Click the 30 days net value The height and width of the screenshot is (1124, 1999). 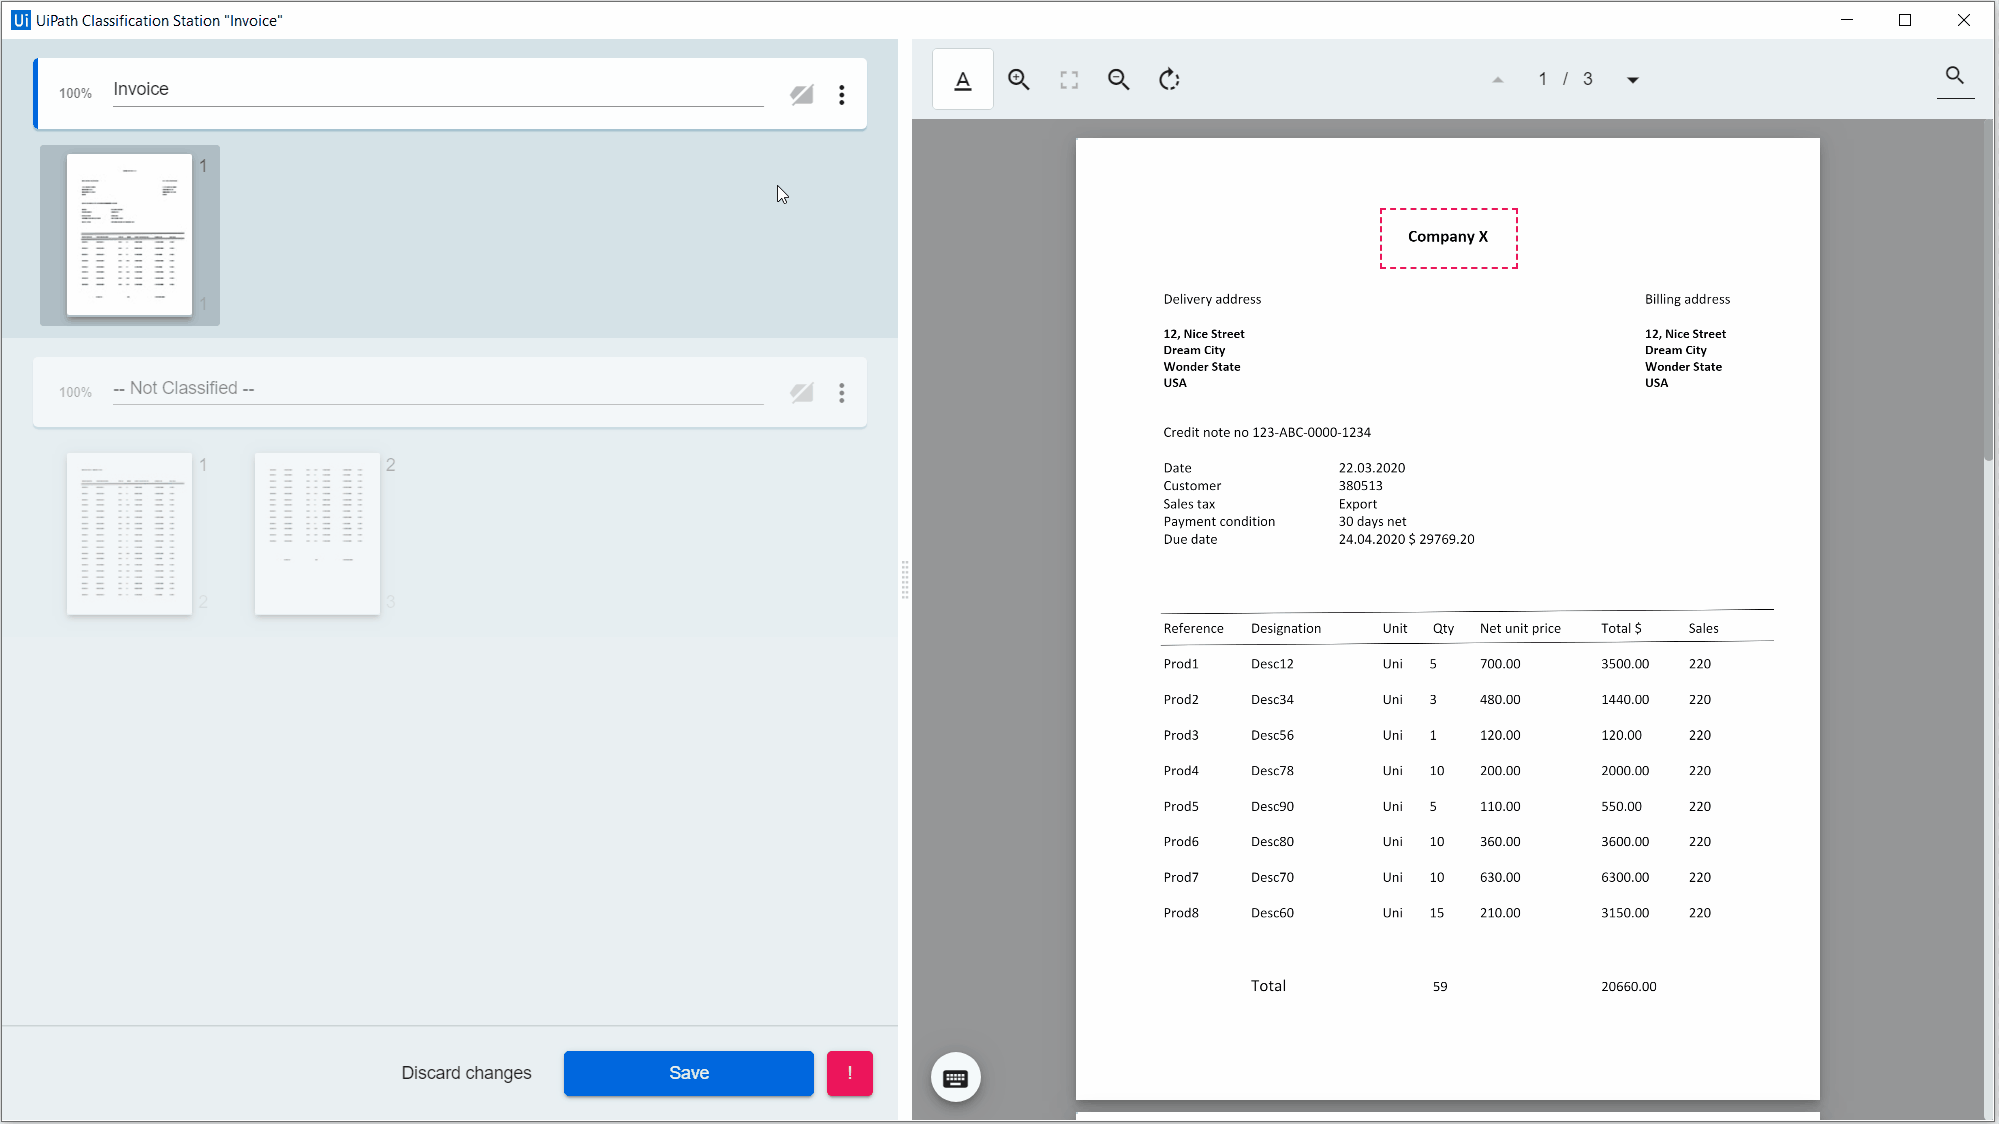coord(1373,522)
